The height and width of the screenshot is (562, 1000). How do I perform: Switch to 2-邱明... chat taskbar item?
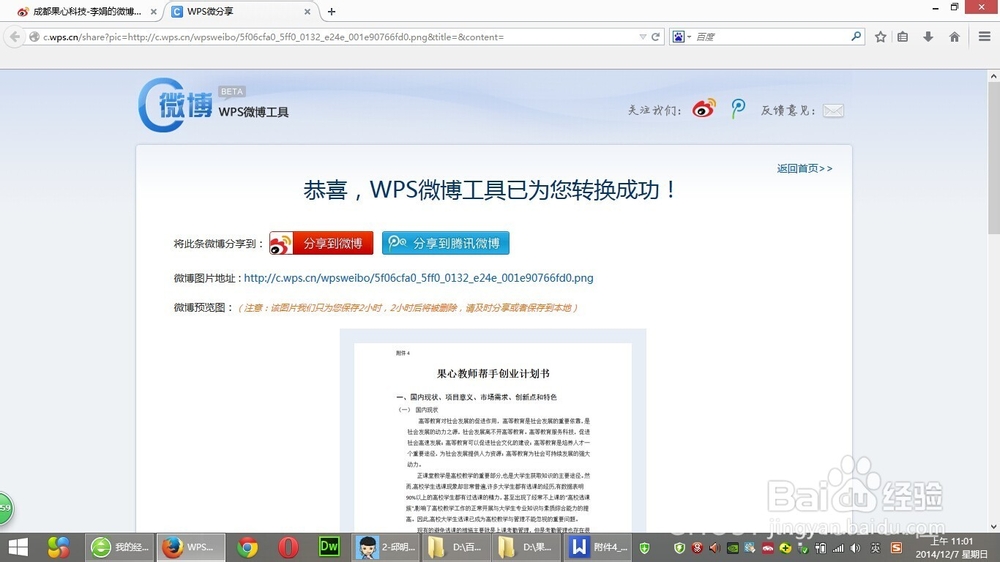386,547
